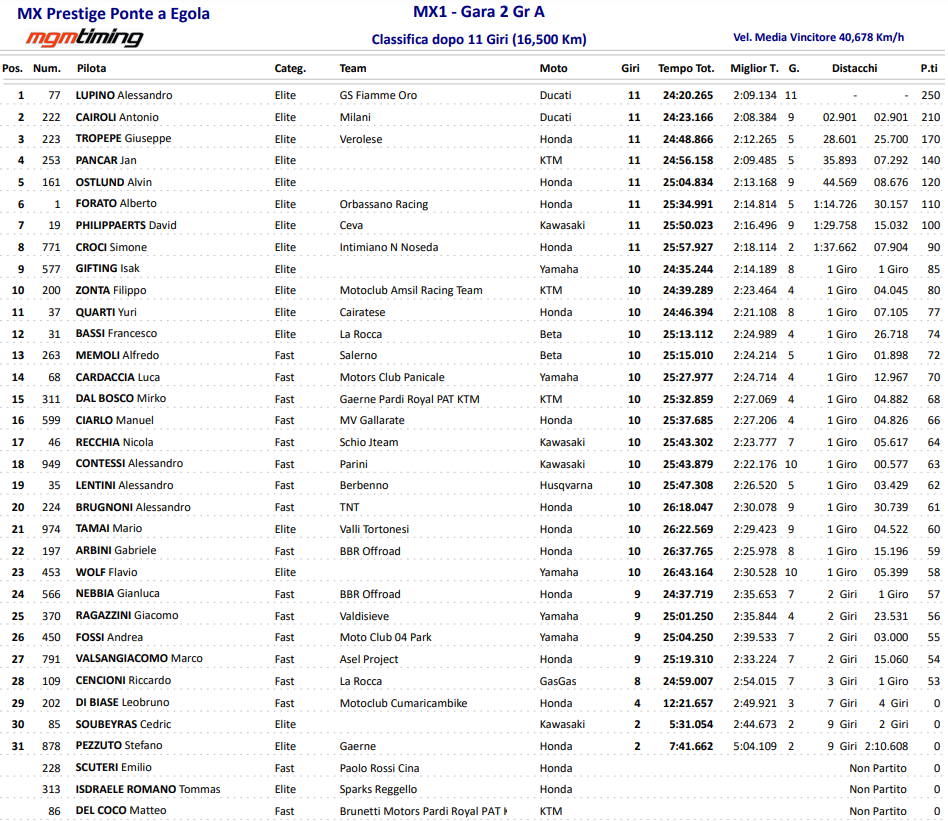Click rider 'SCUTERI Emilio'
Screen dimensions: 948x821
[114, 767]
